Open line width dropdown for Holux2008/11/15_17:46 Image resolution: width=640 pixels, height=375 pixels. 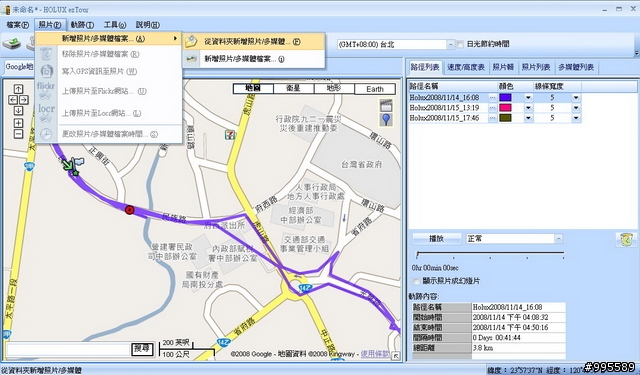pyautogui.click(x=576, y=118)
